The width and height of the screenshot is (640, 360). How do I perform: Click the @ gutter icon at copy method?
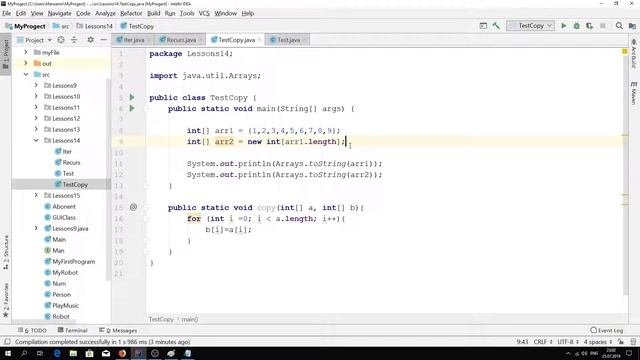[133, 207]
